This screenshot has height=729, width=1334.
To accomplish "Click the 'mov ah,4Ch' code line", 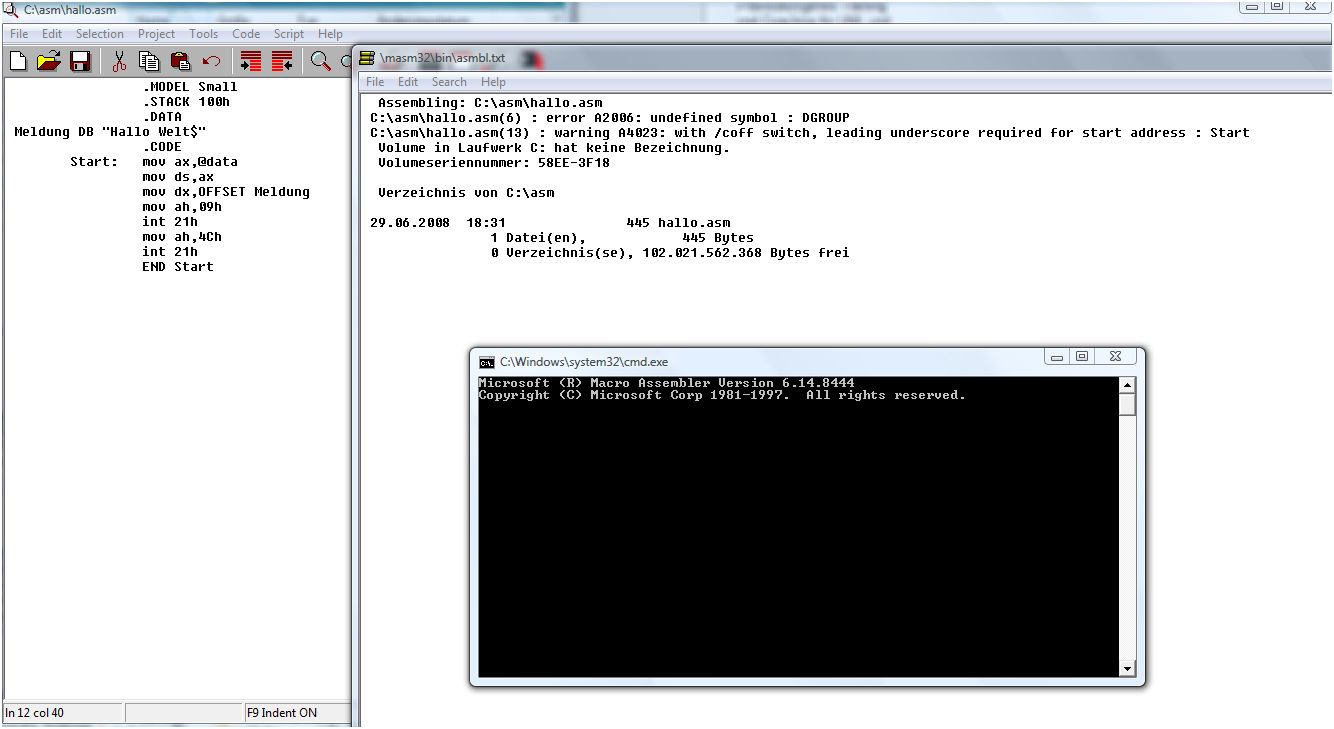I will [182, 236].
